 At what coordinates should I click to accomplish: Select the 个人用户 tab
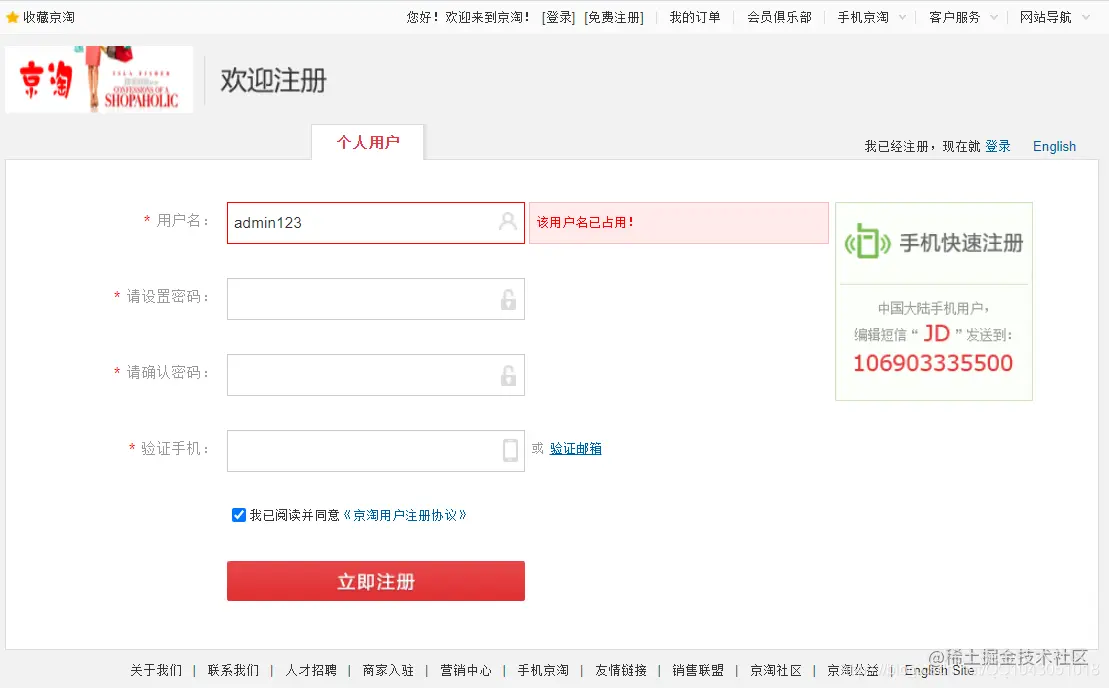coord(368,142)
